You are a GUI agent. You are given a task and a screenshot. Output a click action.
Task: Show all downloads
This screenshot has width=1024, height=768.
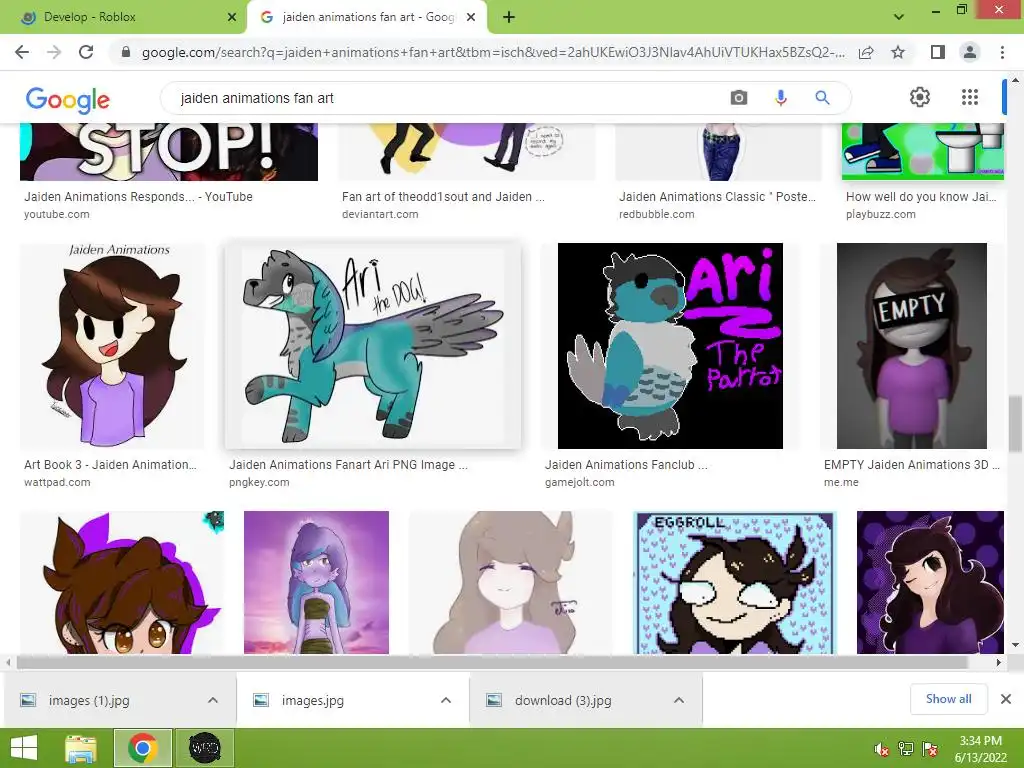949,699
